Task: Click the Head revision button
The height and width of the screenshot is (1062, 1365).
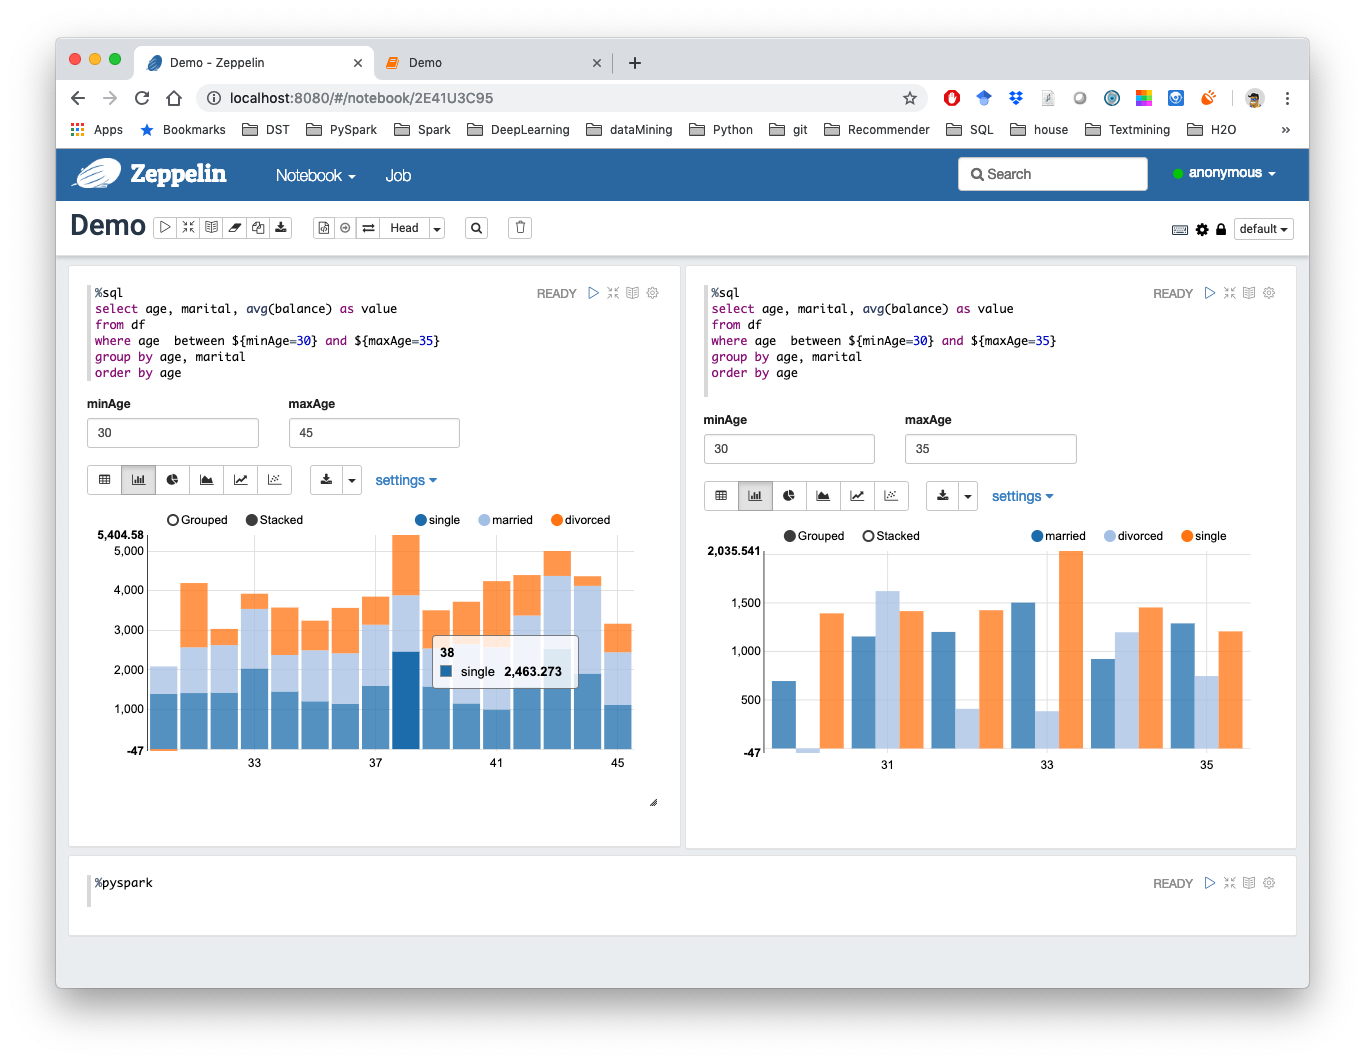Action: (x=404, y=228)
